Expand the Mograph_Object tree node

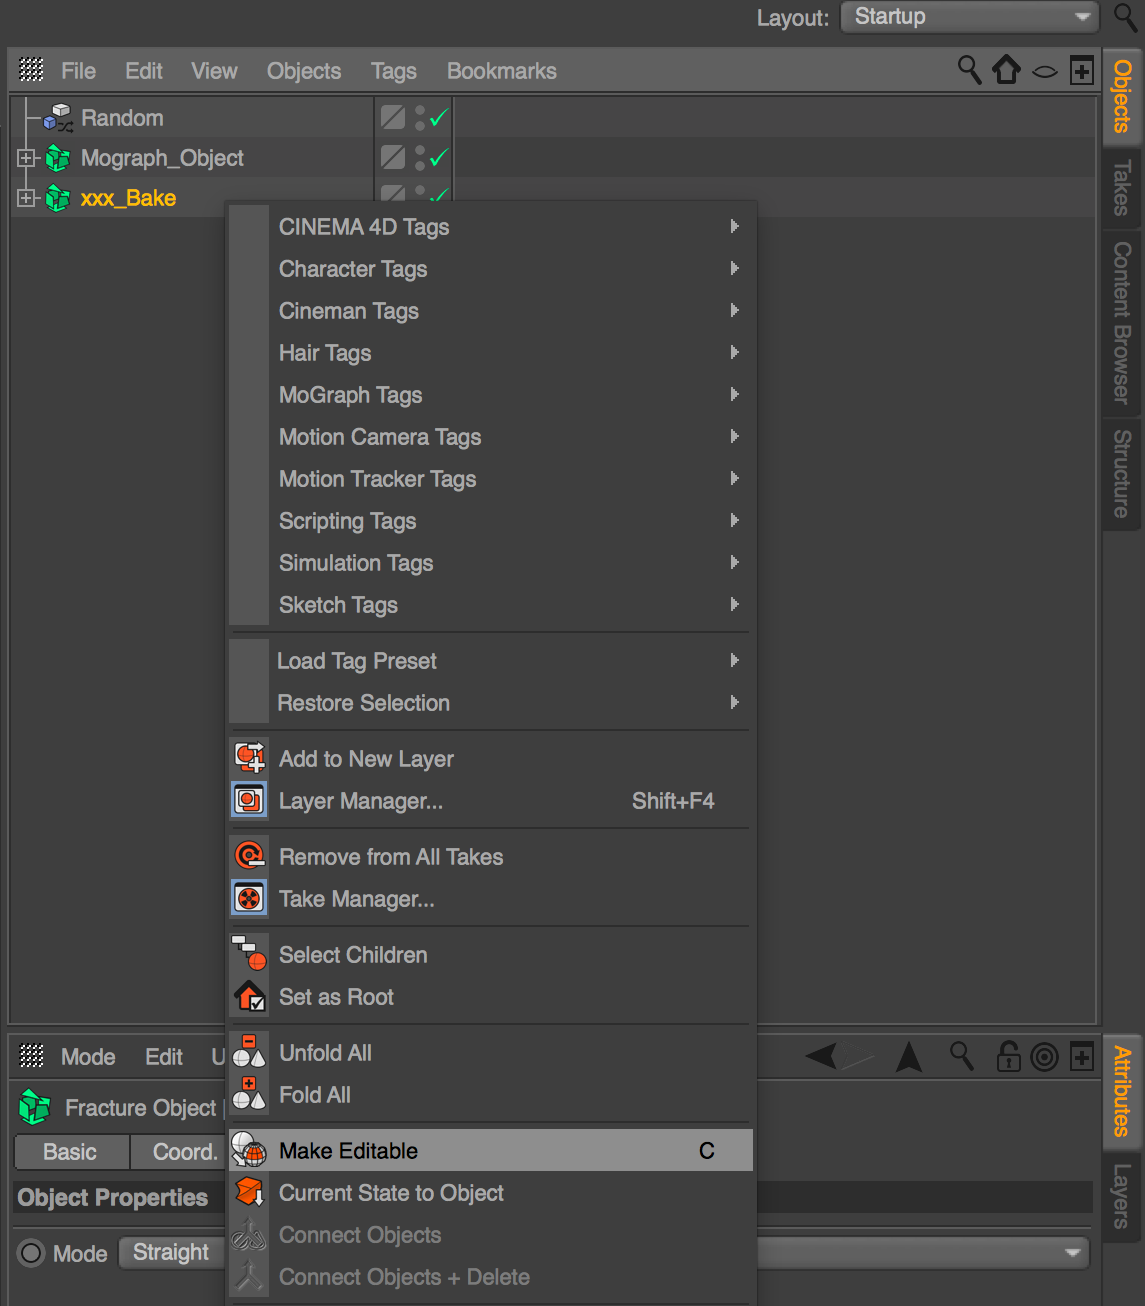click(x=26, y=158)
